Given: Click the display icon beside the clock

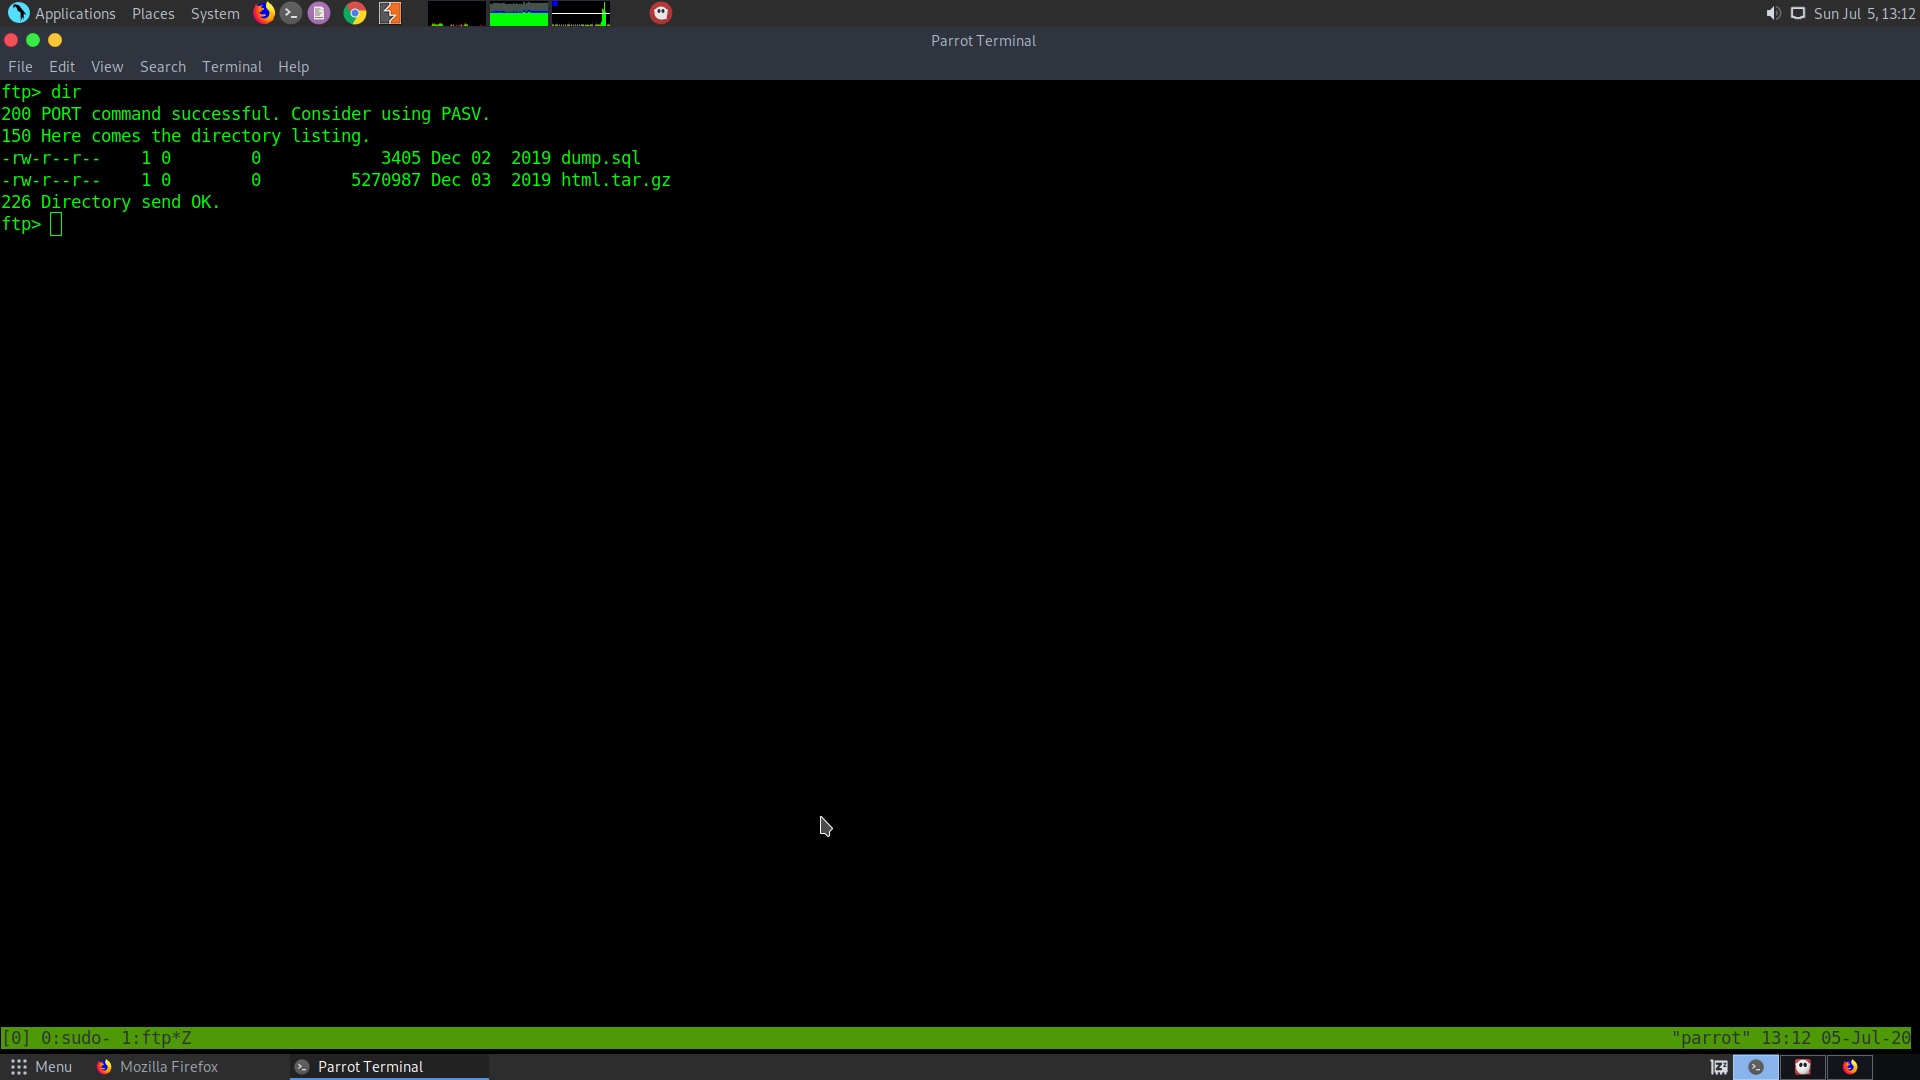Looking at the screenshot, I should pyautogui.click(x=1798, y=13).
